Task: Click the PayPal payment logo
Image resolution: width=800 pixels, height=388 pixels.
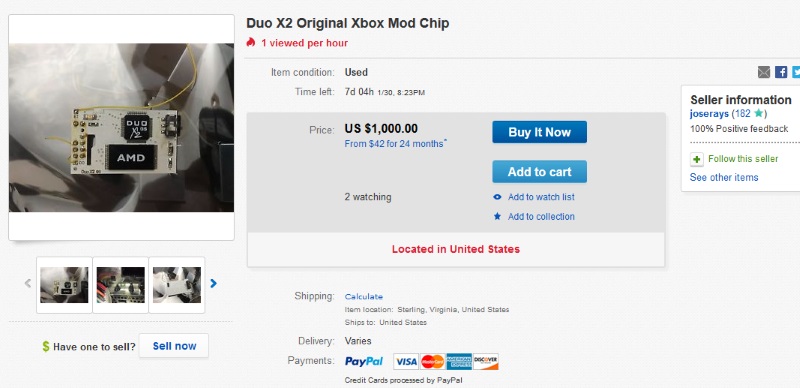Action: pos(364,361)
